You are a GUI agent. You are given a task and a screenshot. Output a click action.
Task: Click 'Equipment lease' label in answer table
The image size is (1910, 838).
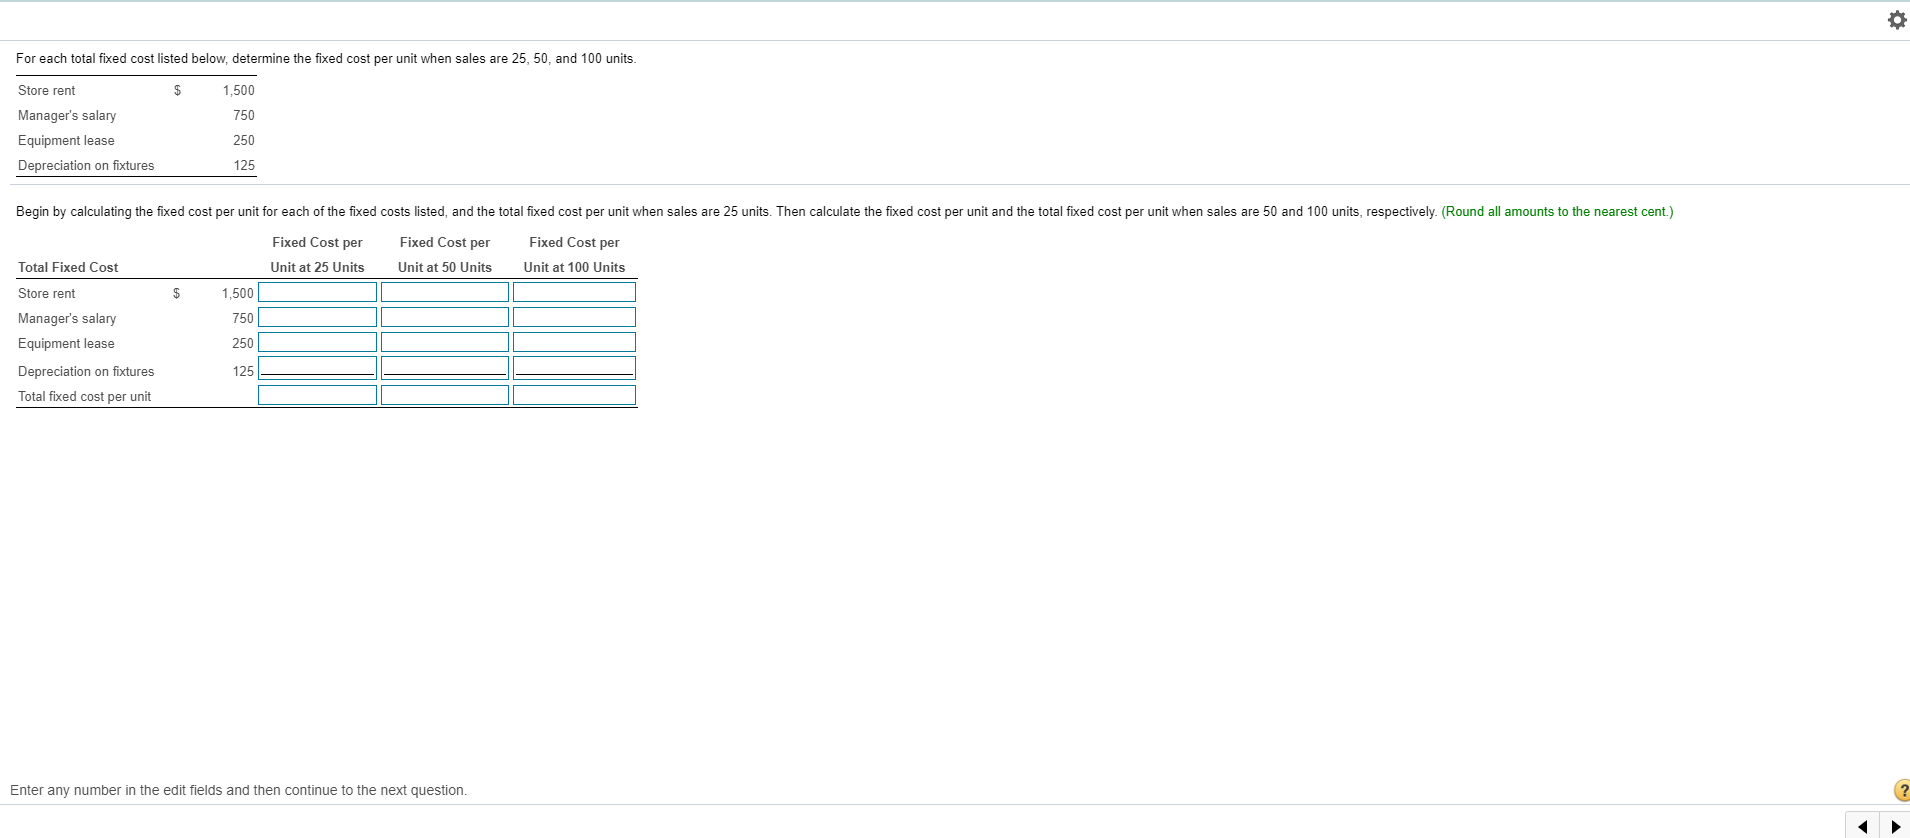pyautogui.click(x=66, y=344)
